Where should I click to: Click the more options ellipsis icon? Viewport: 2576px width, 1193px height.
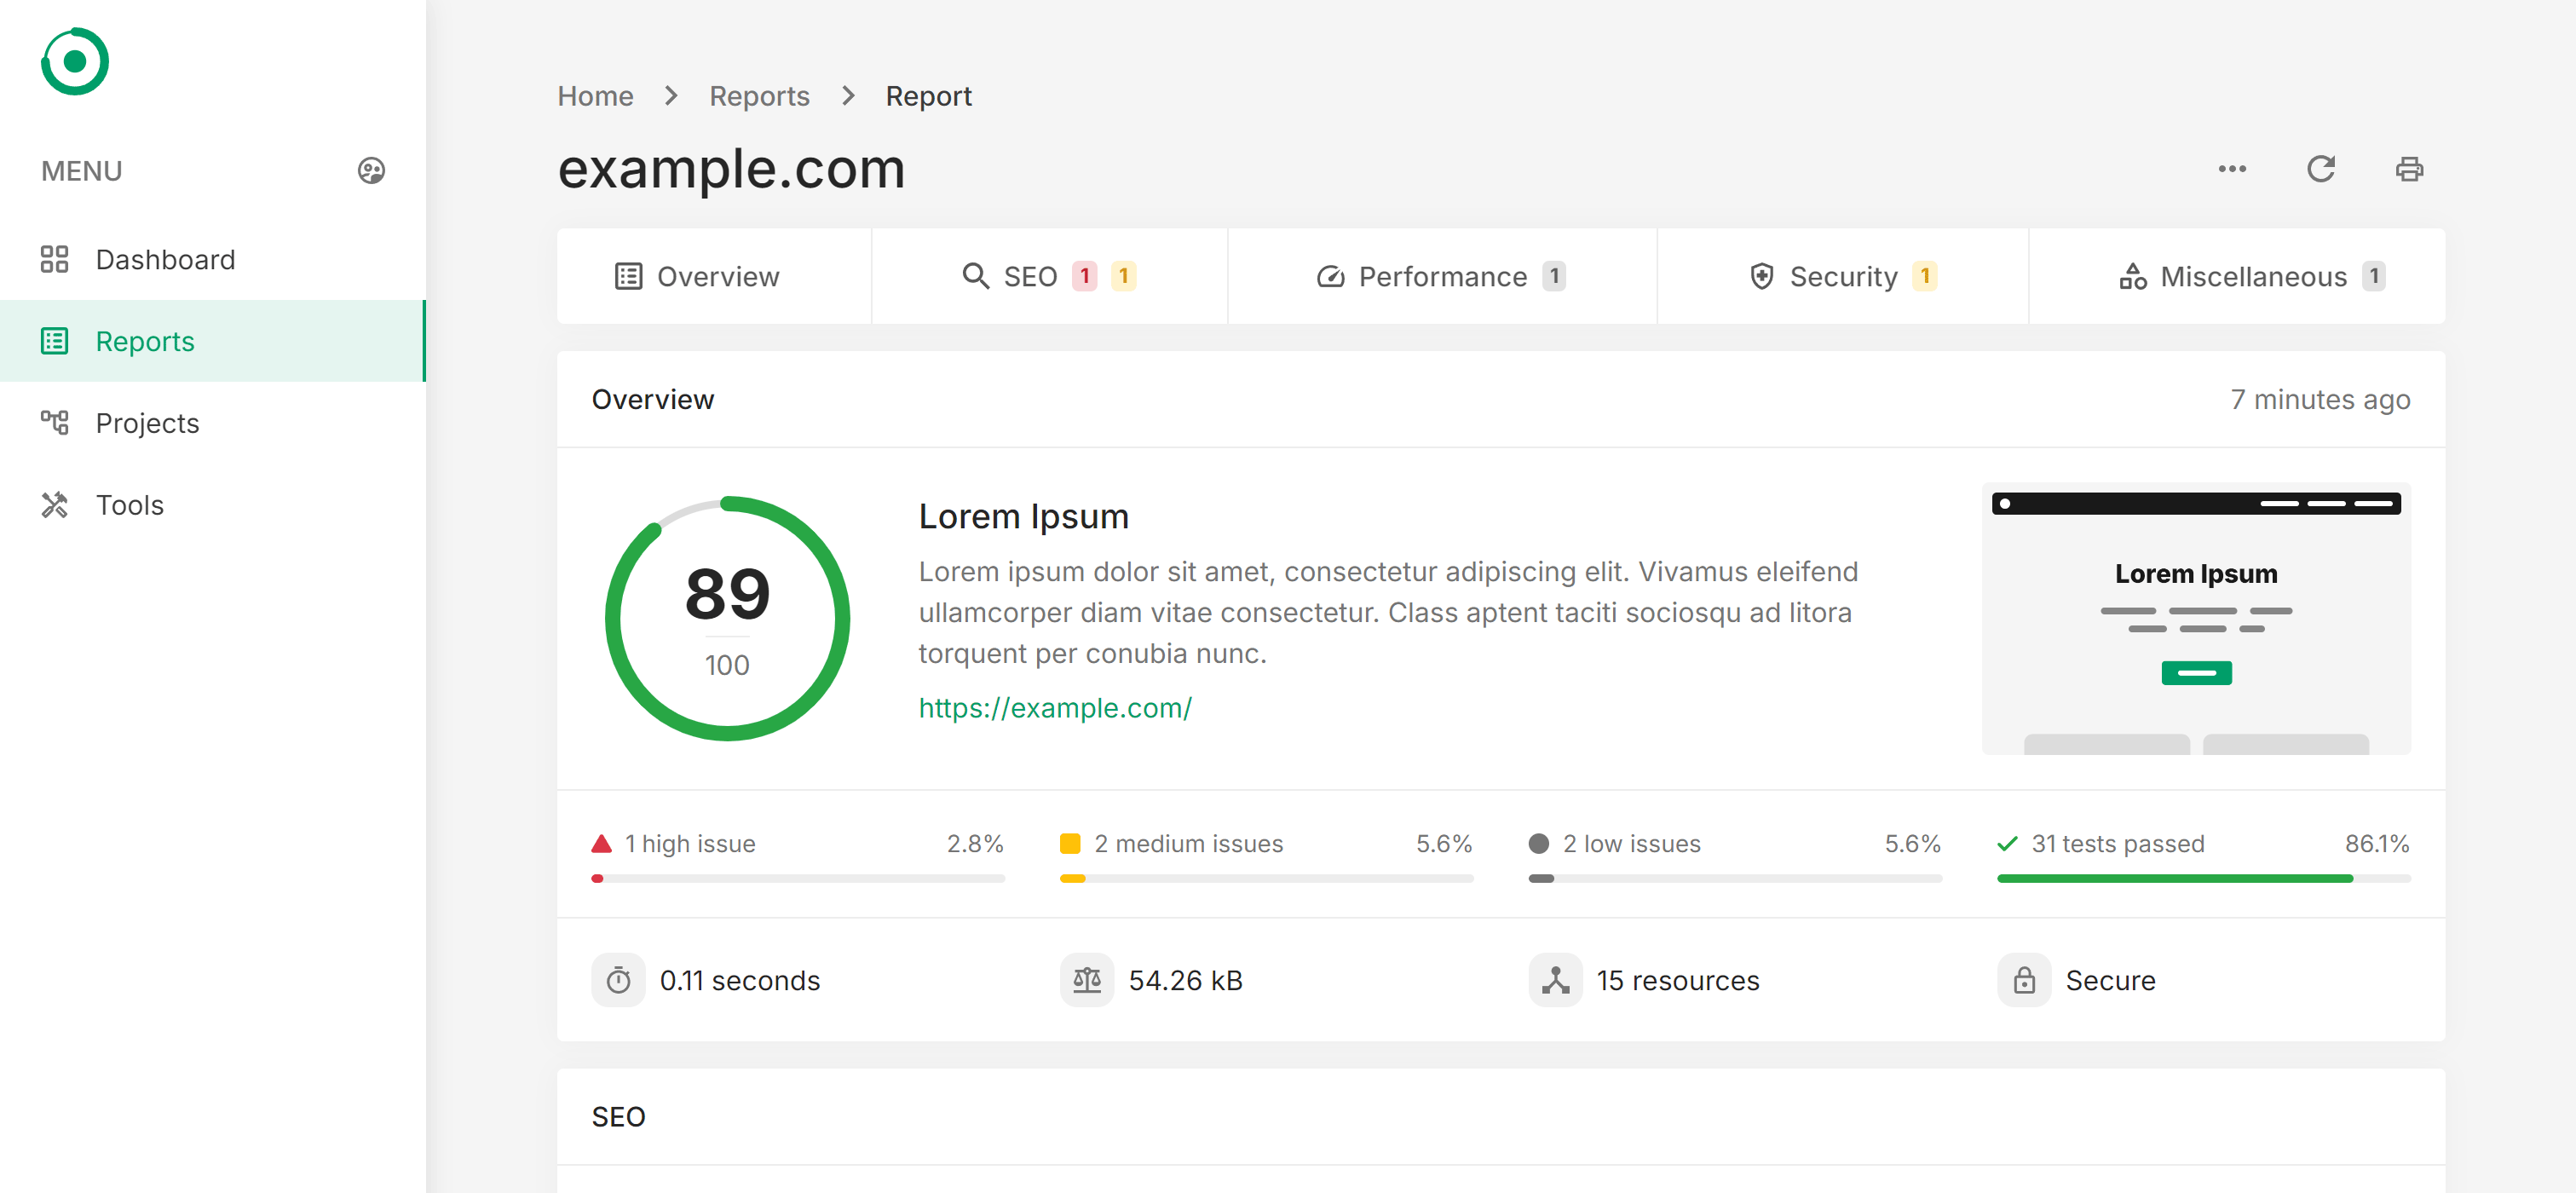2233,168
